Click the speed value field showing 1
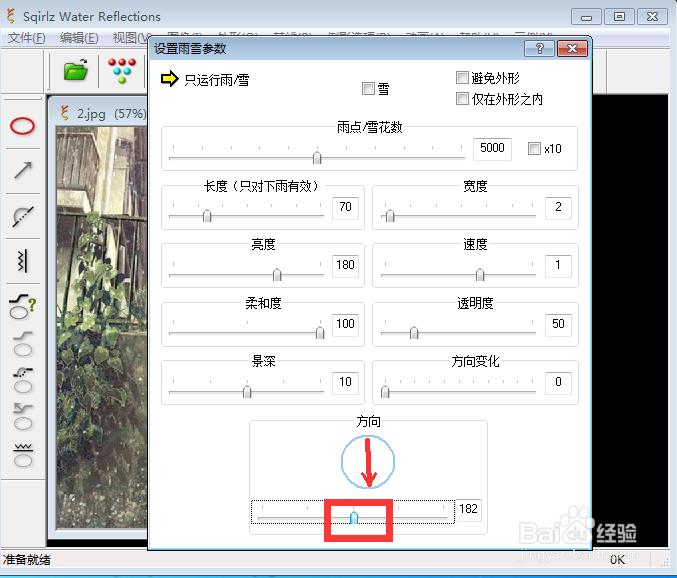Viewport: 677px width, 578px height. point(558,265)
